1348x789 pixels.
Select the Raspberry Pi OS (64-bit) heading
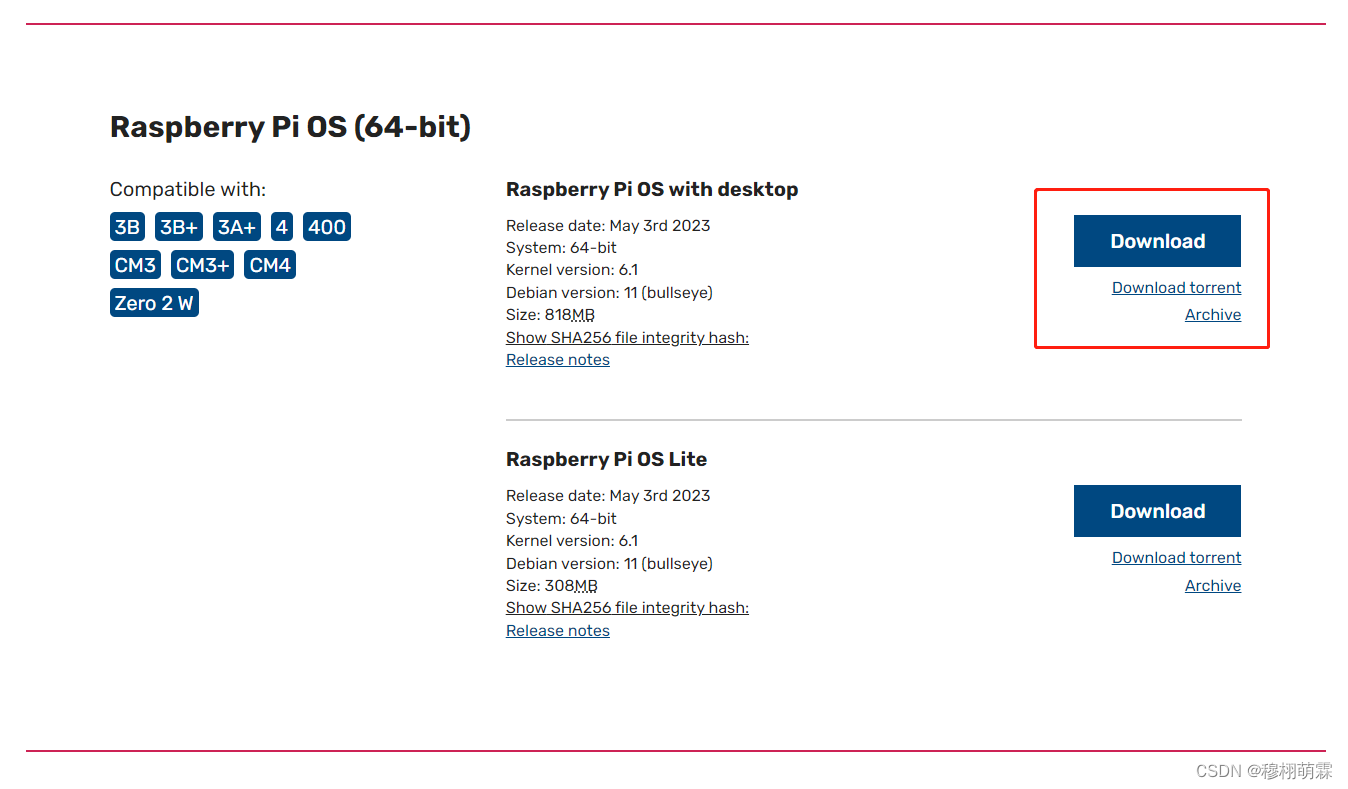coord(290,127)
